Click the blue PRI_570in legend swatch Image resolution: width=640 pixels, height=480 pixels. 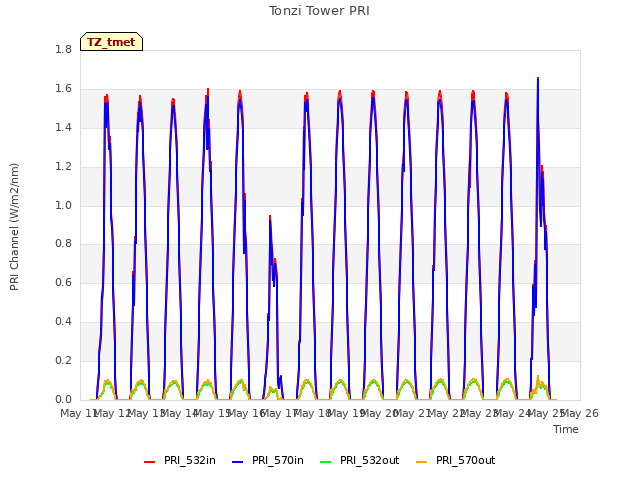tap(238, 462)
